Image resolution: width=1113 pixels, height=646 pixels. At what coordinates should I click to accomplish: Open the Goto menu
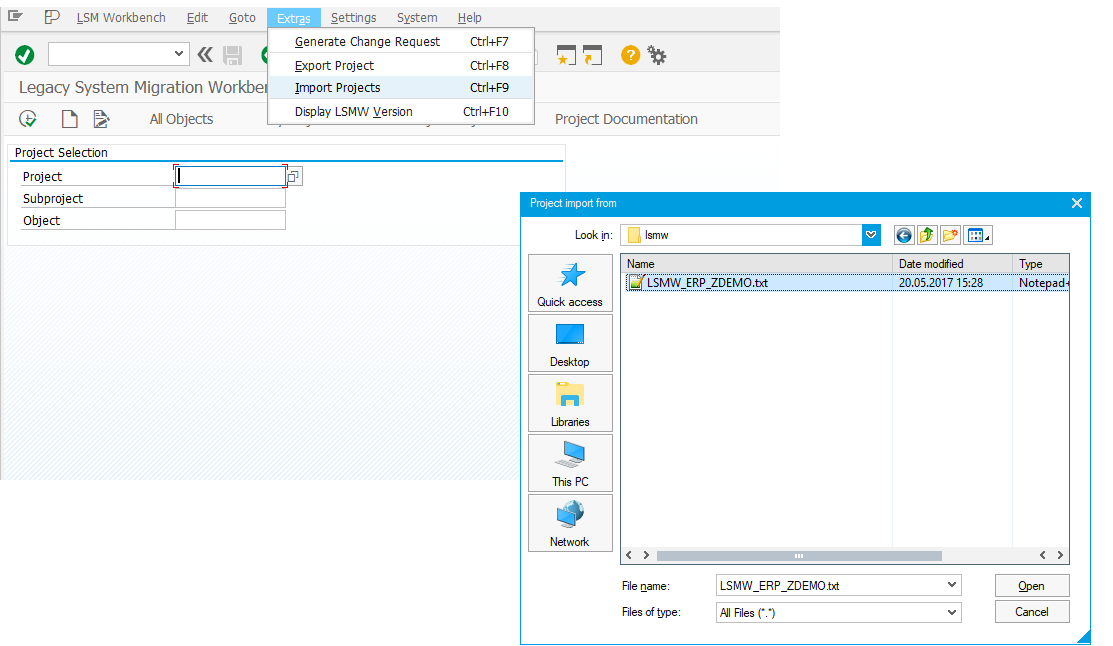coord(242,18)
